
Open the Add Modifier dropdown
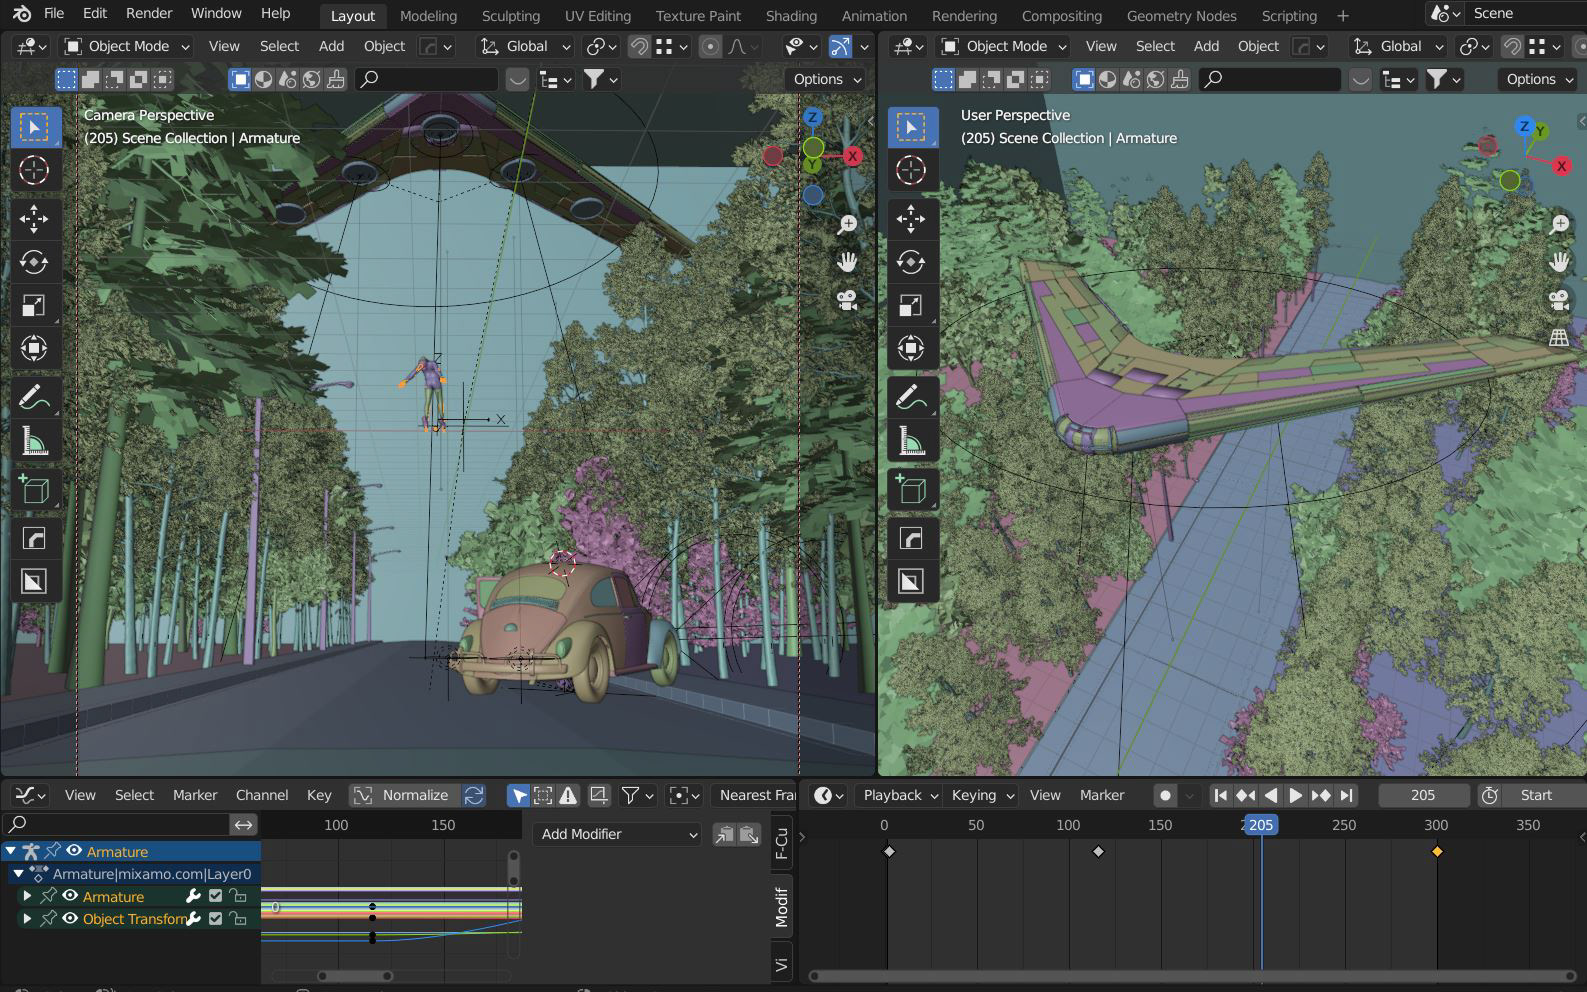(x=618, y=834)
